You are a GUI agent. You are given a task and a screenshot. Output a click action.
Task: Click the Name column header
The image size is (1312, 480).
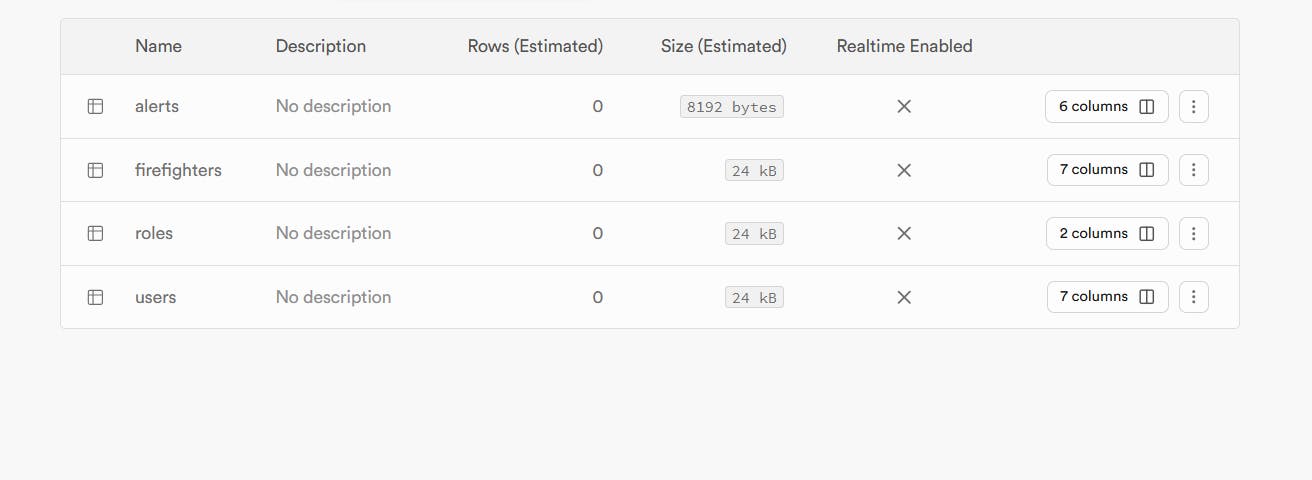click(x=158, y=46)
